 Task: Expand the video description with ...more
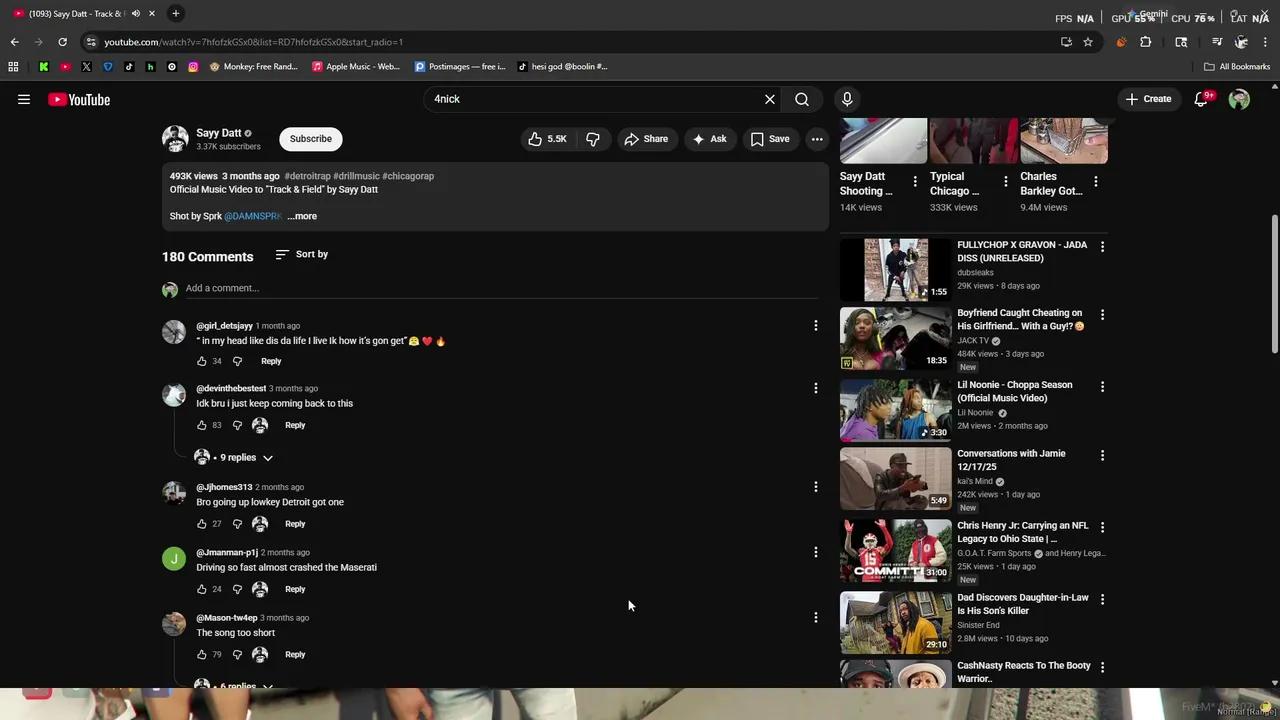pos(301,216)
